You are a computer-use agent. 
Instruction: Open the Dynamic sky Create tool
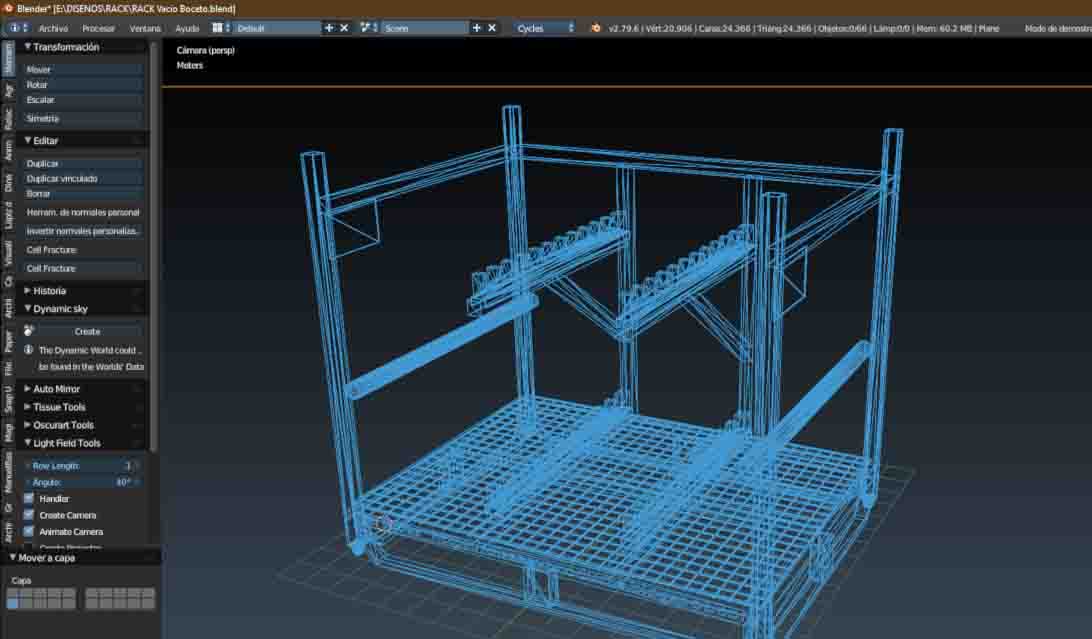point(86,330)
